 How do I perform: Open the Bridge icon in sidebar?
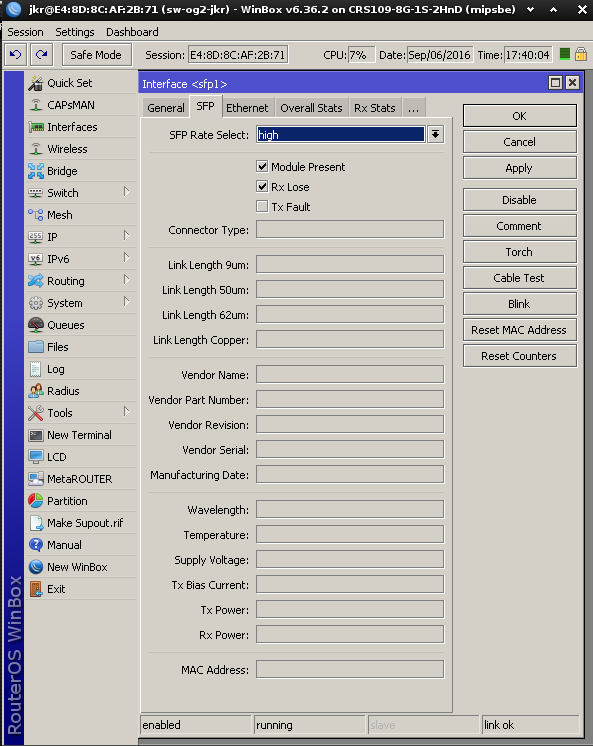[36, 171]
